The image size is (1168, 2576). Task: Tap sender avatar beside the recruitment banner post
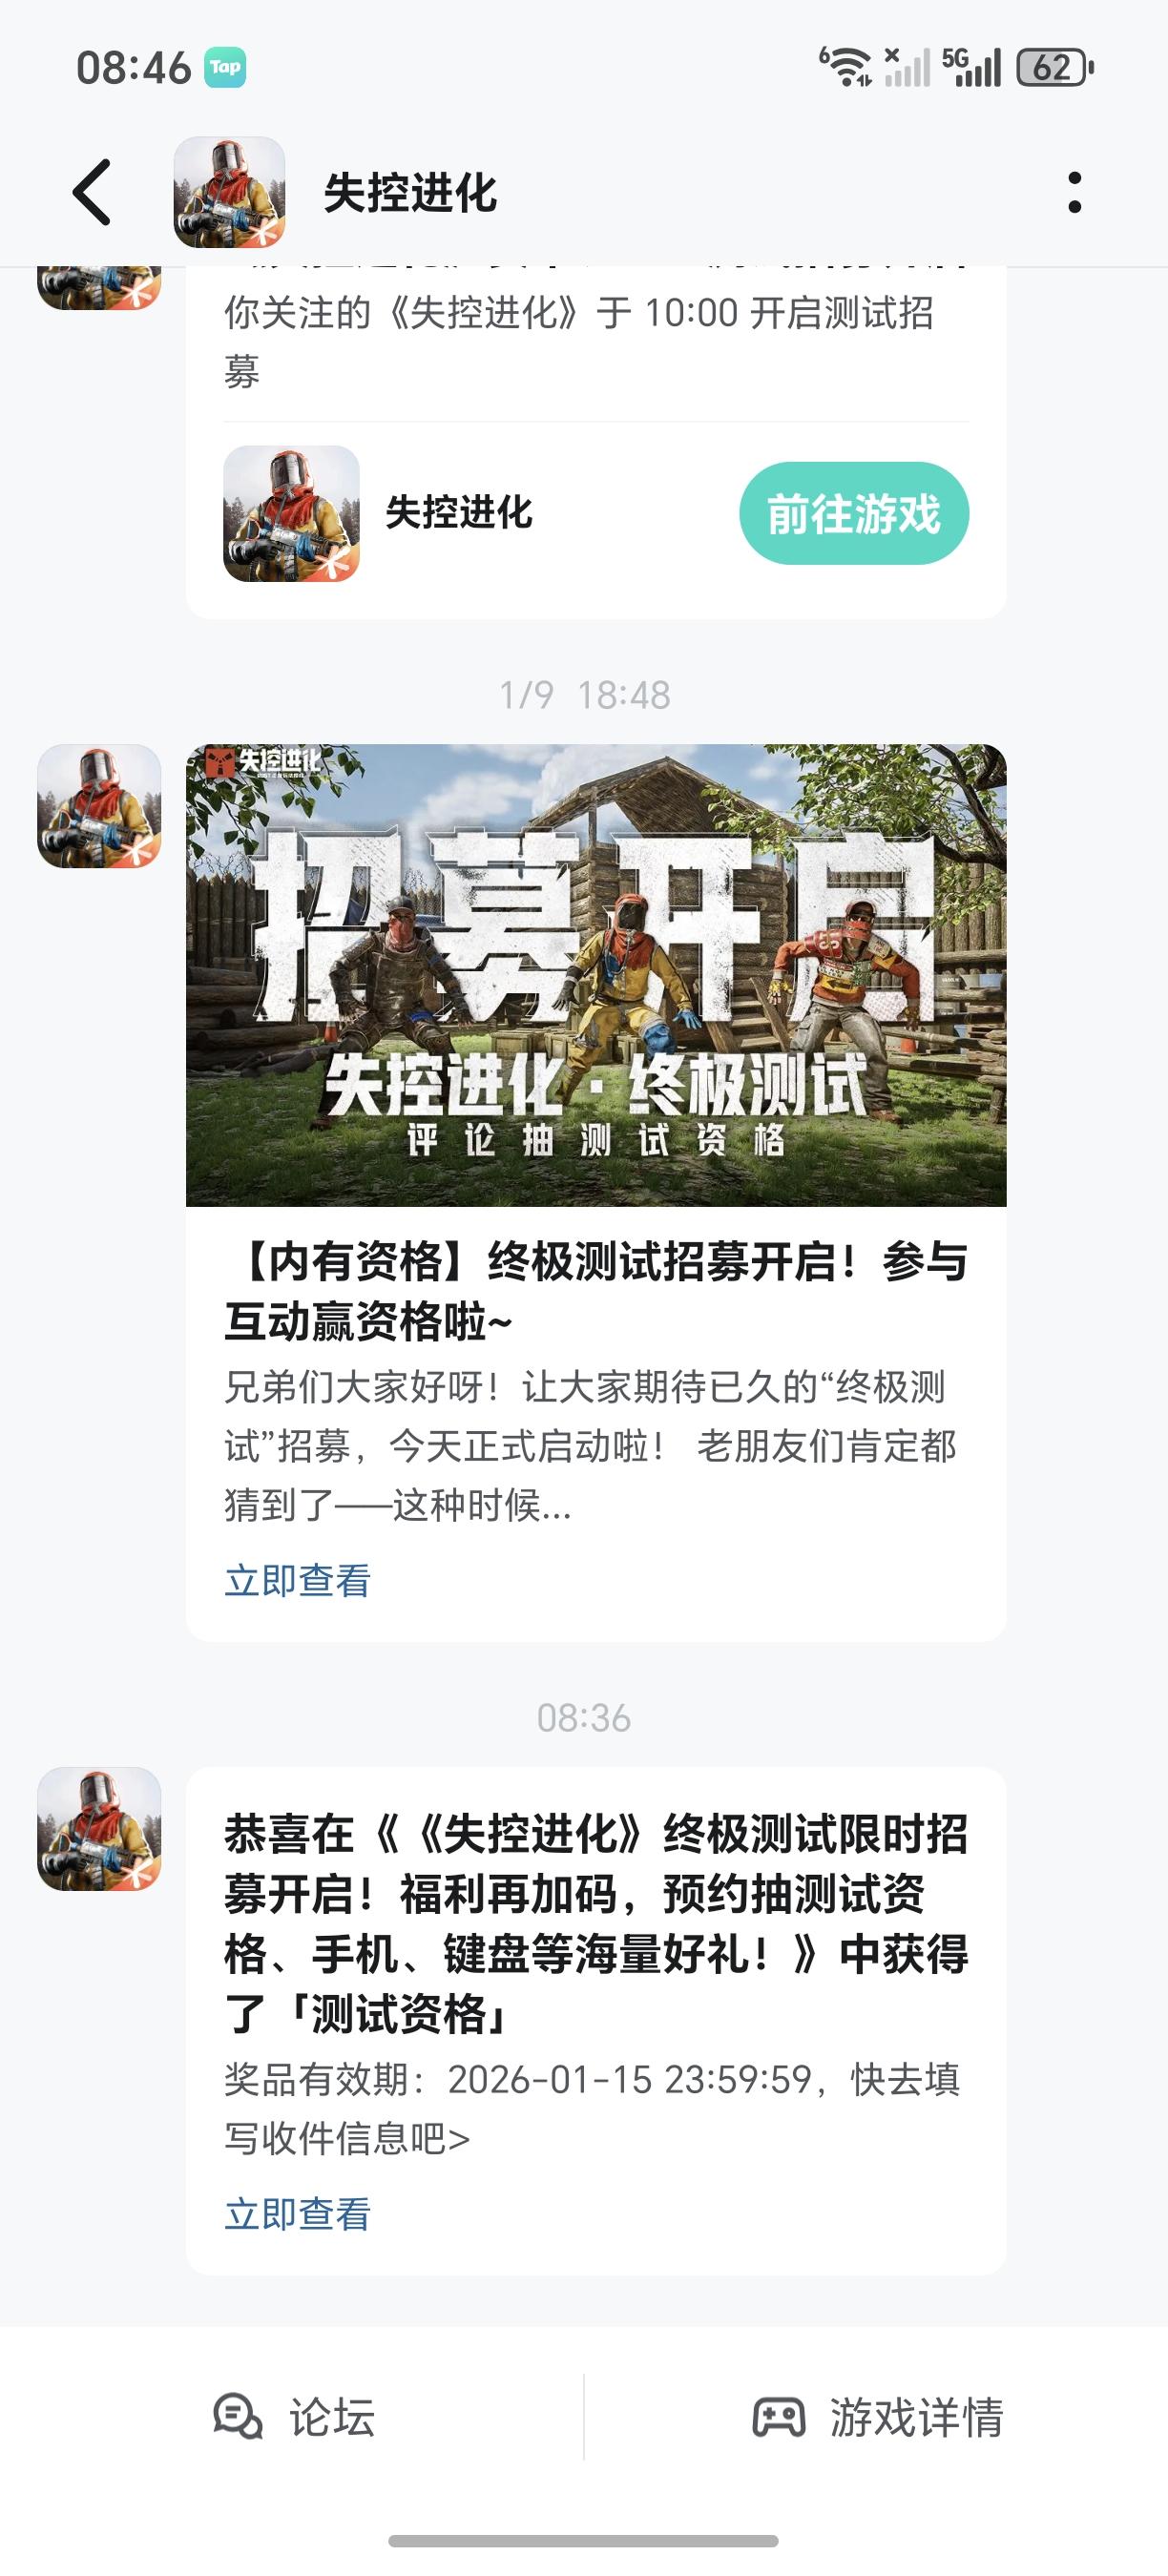(99, 806)
